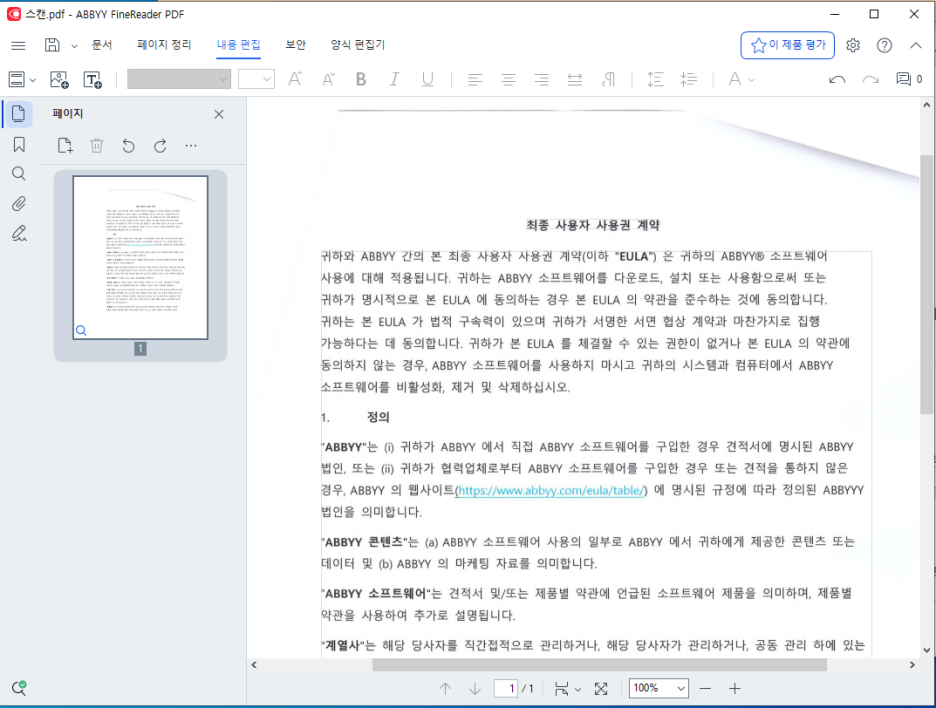The height and width of the screenshot is (708, 936).
Task: Open the attachments paperclip panel
Action: 19,204
